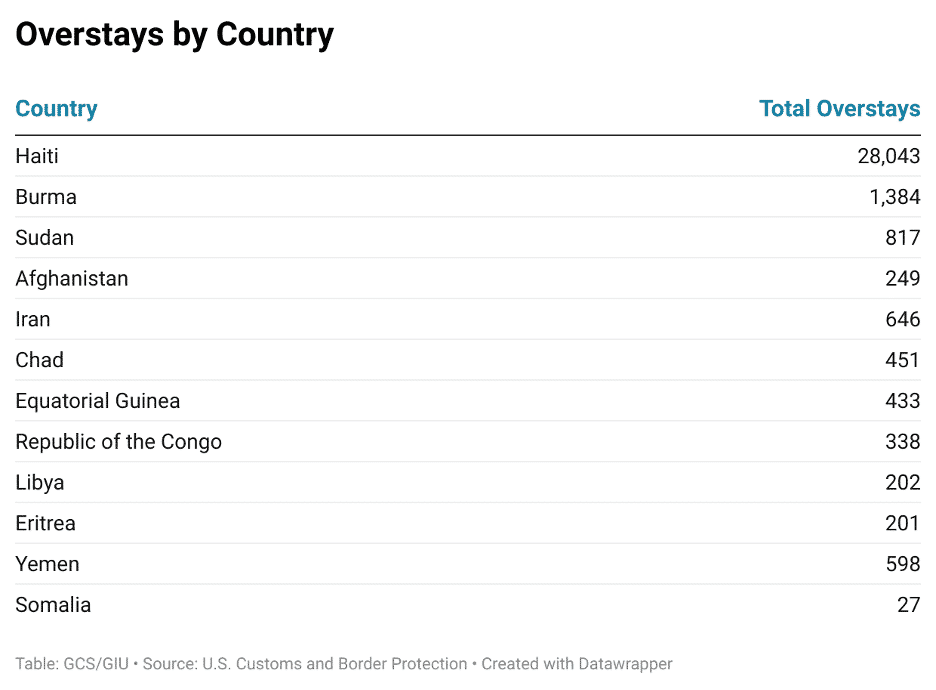The width and height of the screenshot is (936, 690).
Task: Select the Burma row label
Action: (x=46, y=197)
